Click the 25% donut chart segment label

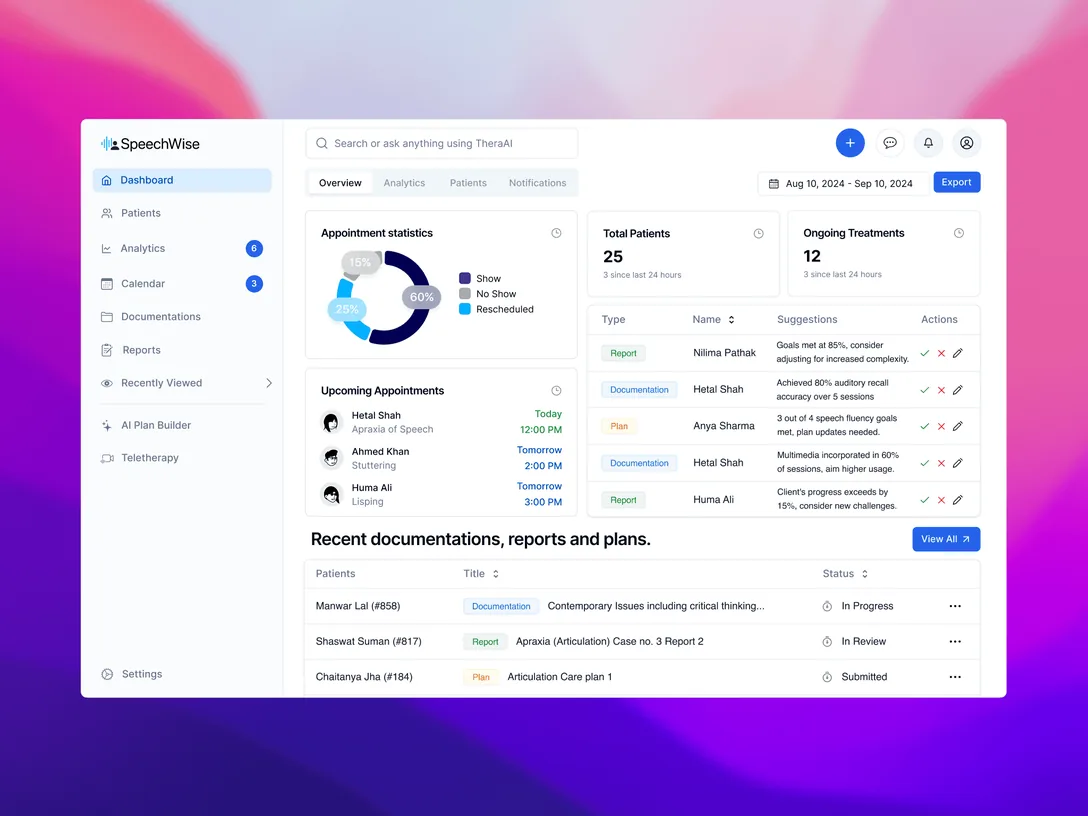(x=347, y=309)
